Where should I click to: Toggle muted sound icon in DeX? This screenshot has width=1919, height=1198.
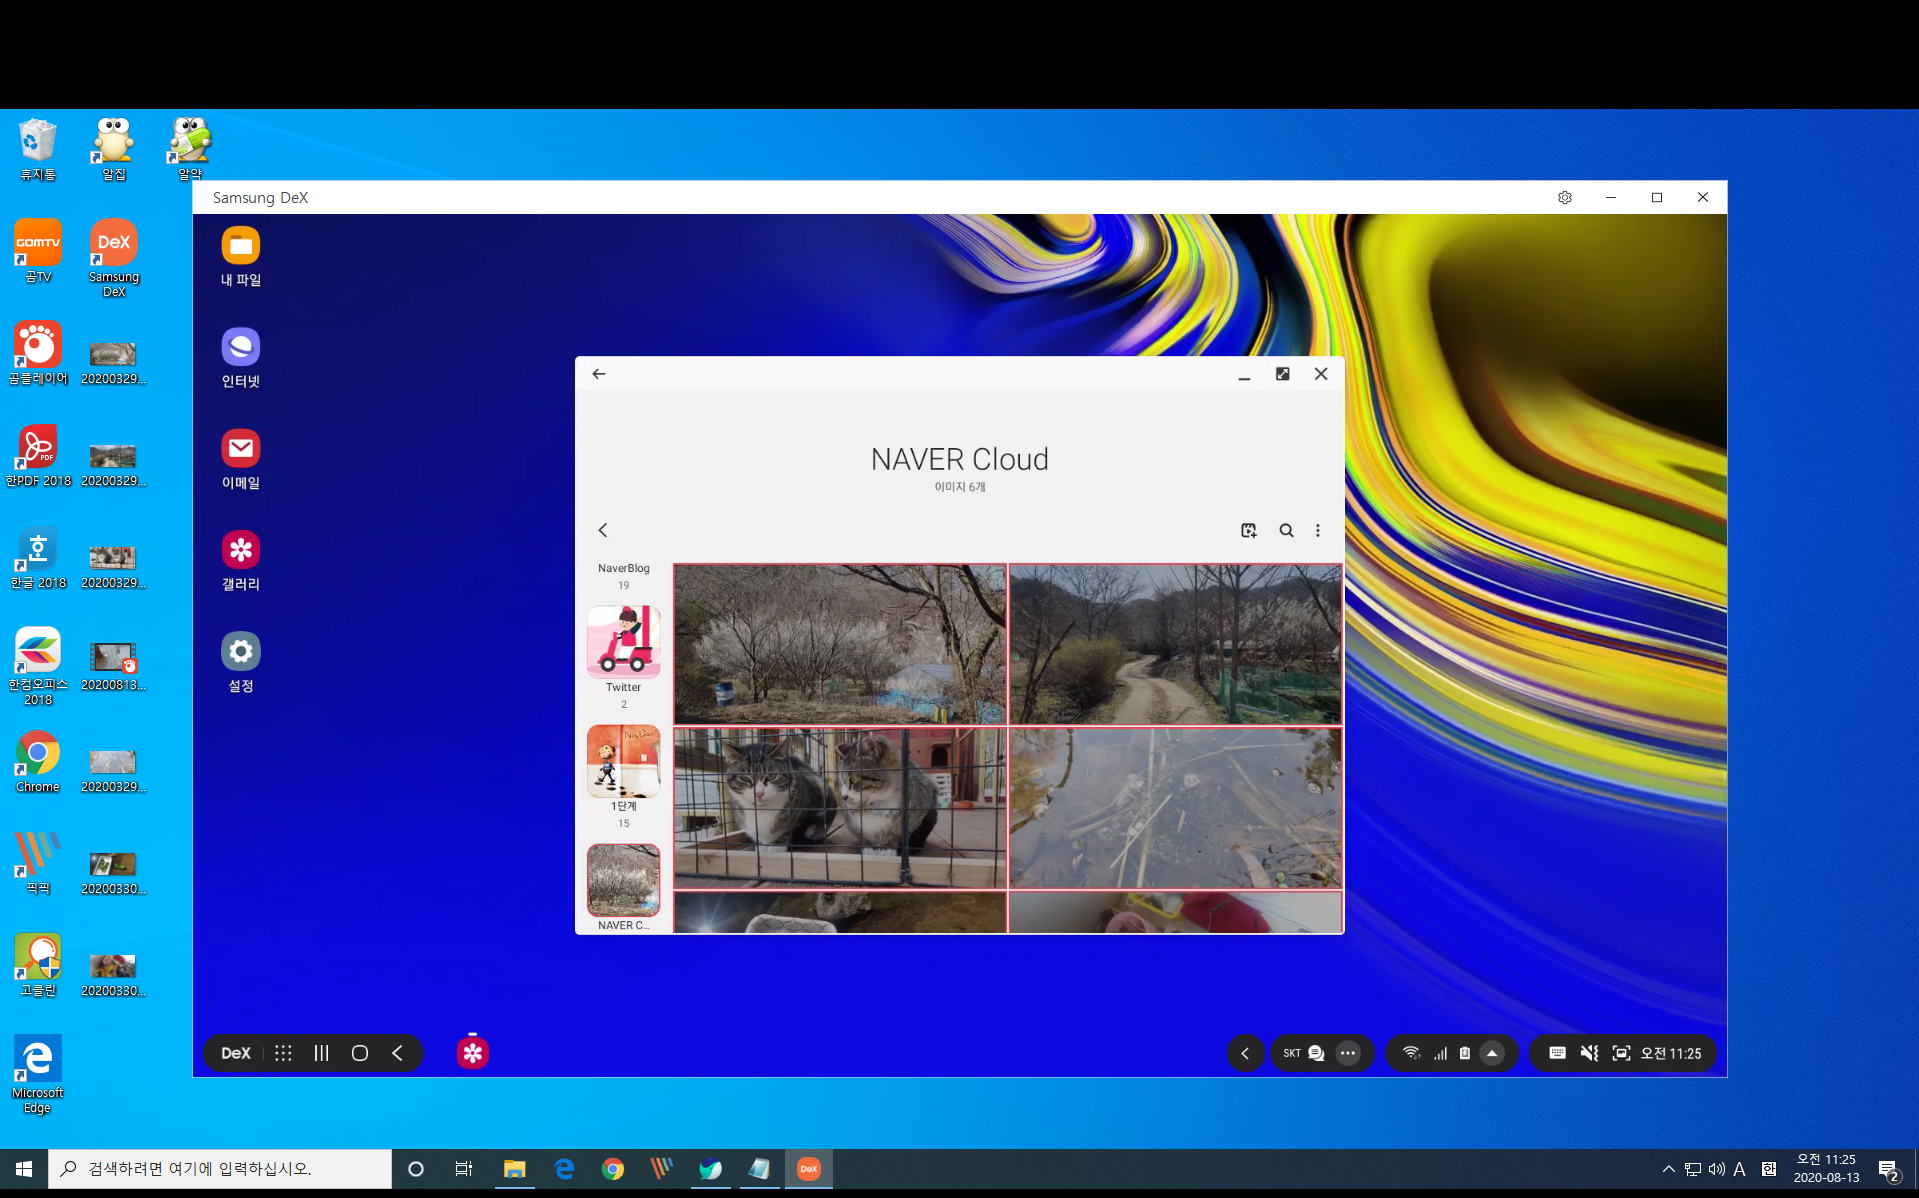point(1589,1053)
